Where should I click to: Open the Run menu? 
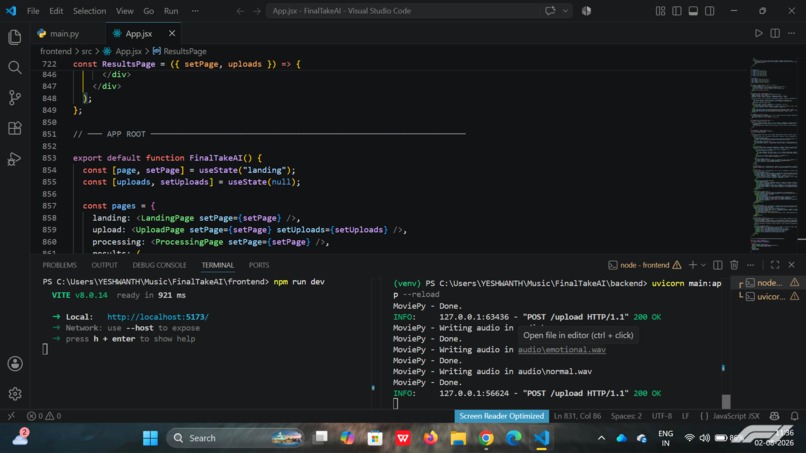[x=171, y=11]
